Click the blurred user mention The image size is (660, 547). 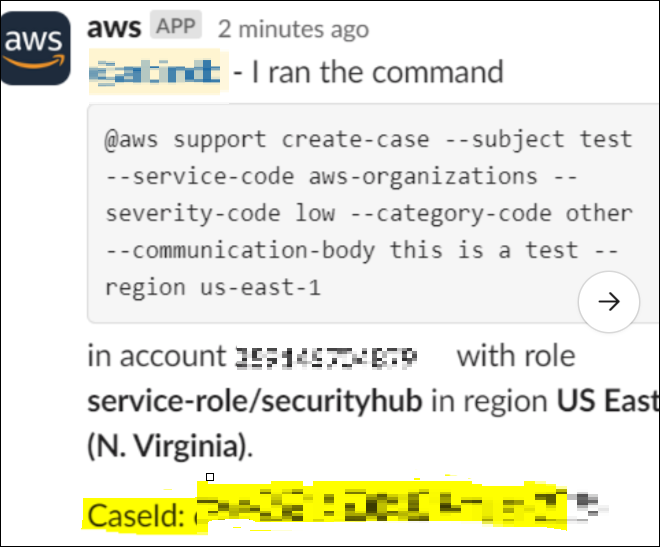(x=155, y=72)
